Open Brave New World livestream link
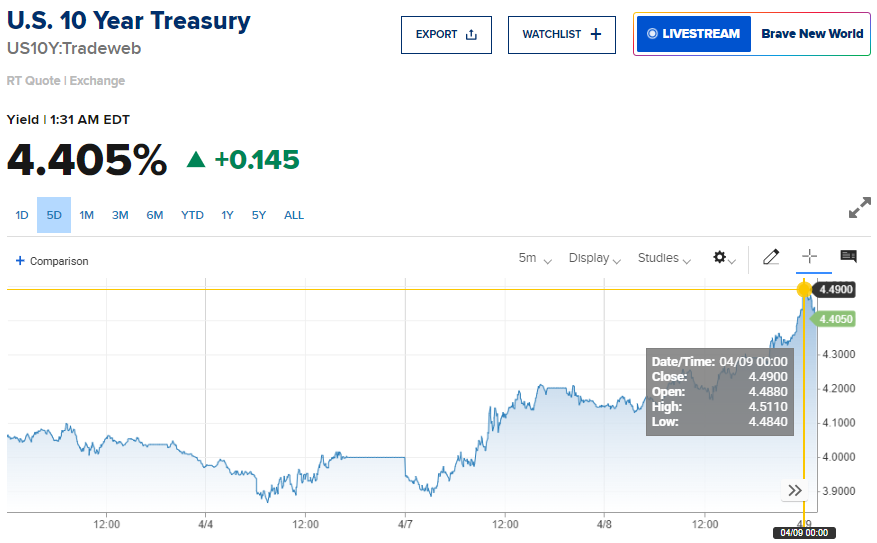Viewport: 877px width, 543px height. click(811, 34)
